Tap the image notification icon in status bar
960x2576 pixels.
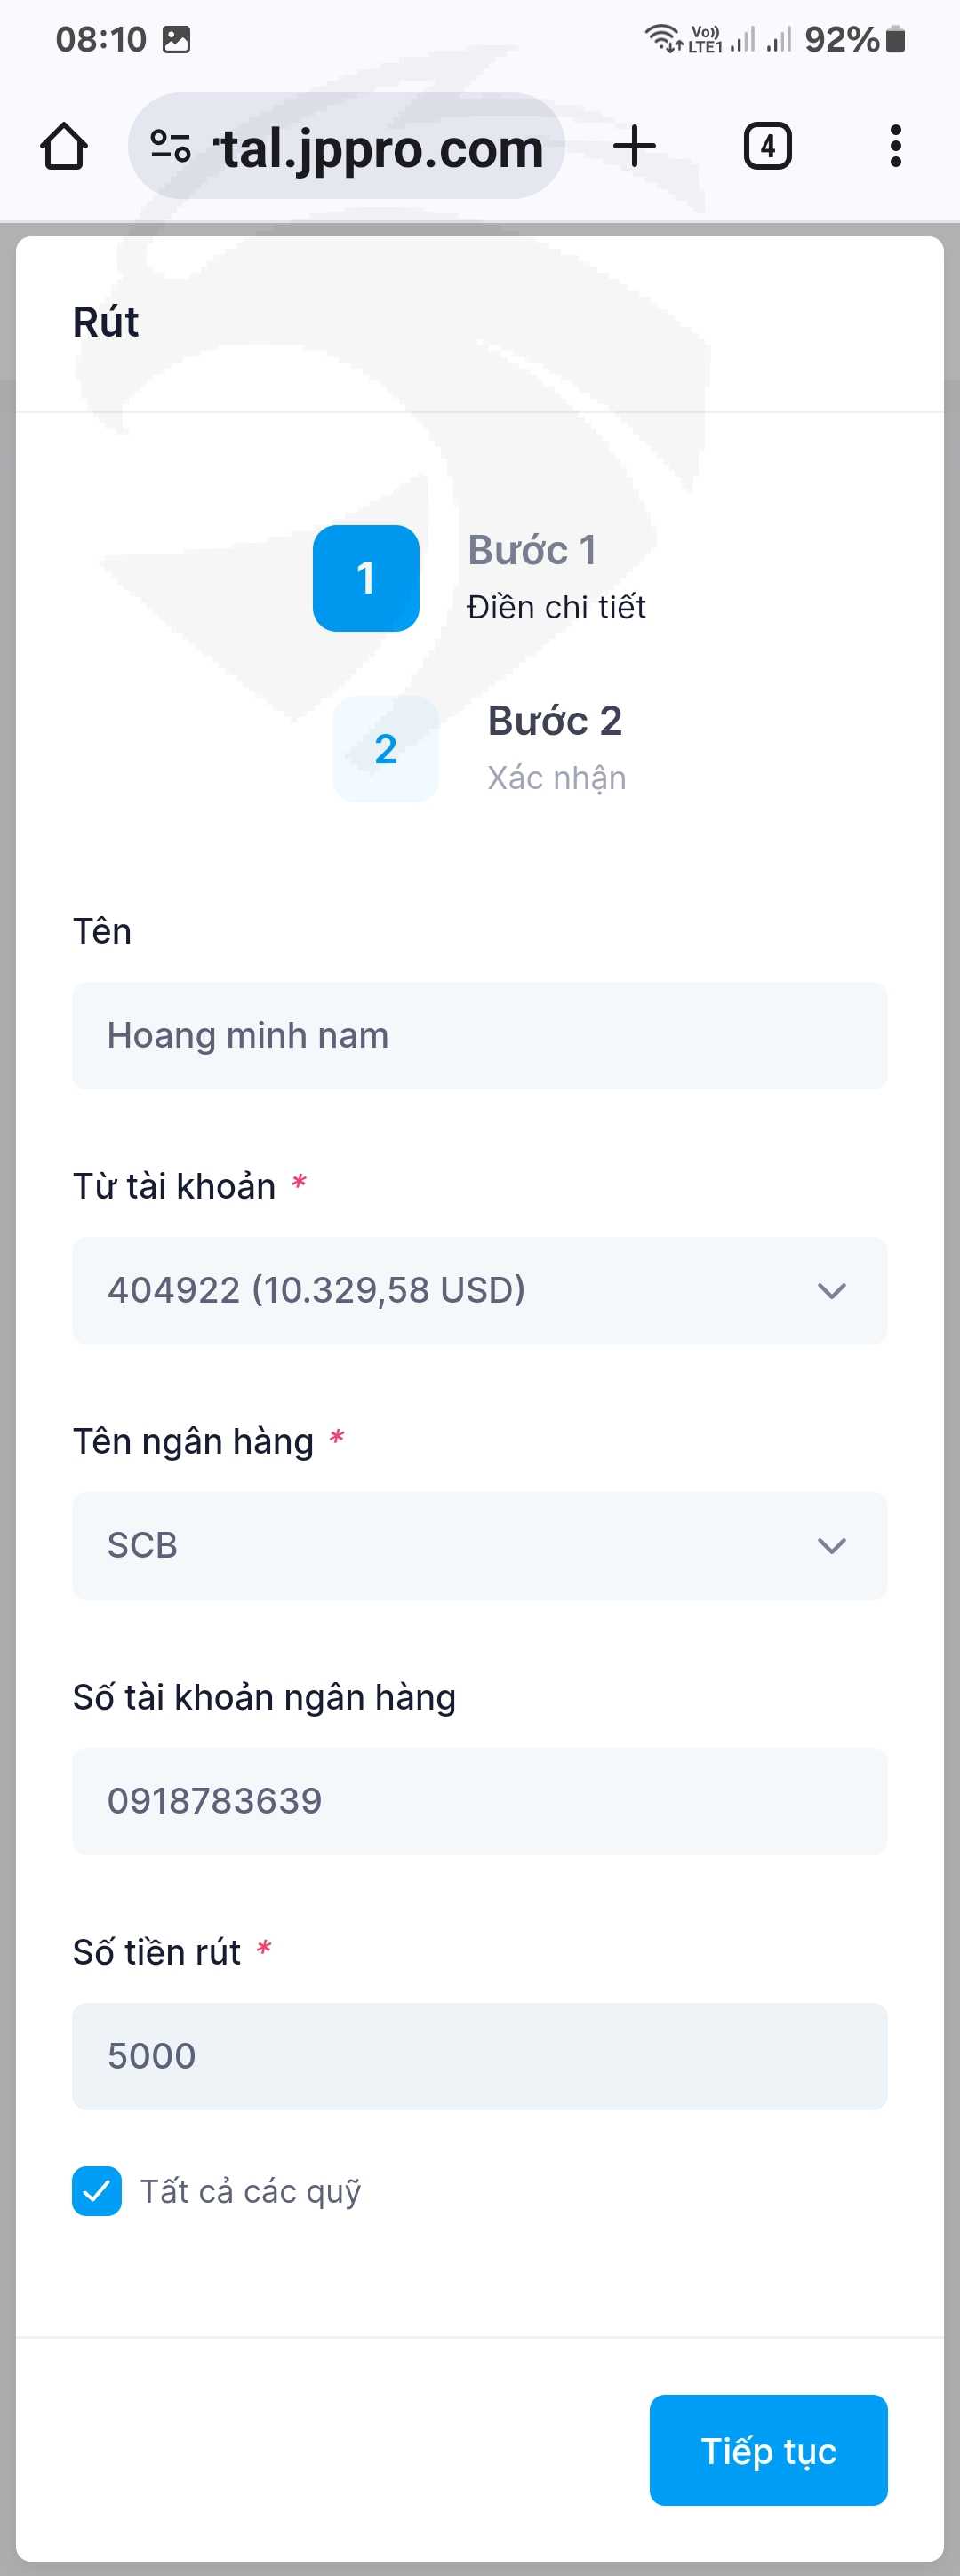click(176, 39)
